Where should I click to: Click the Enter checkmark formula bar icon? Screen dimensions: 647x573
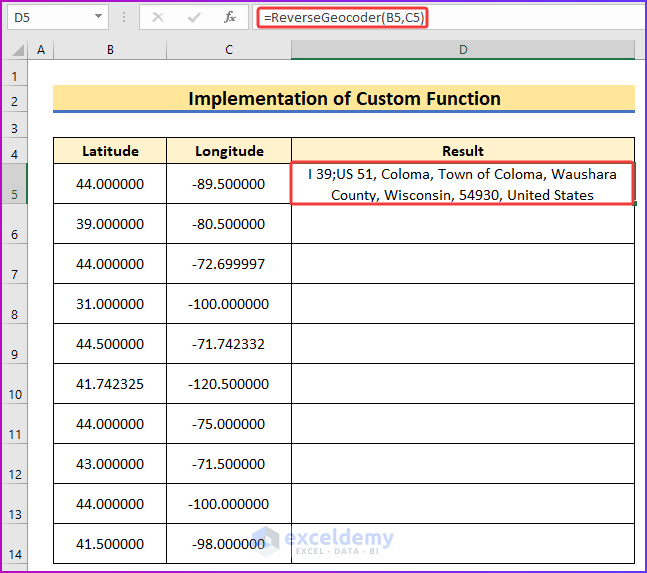point(194,17)
